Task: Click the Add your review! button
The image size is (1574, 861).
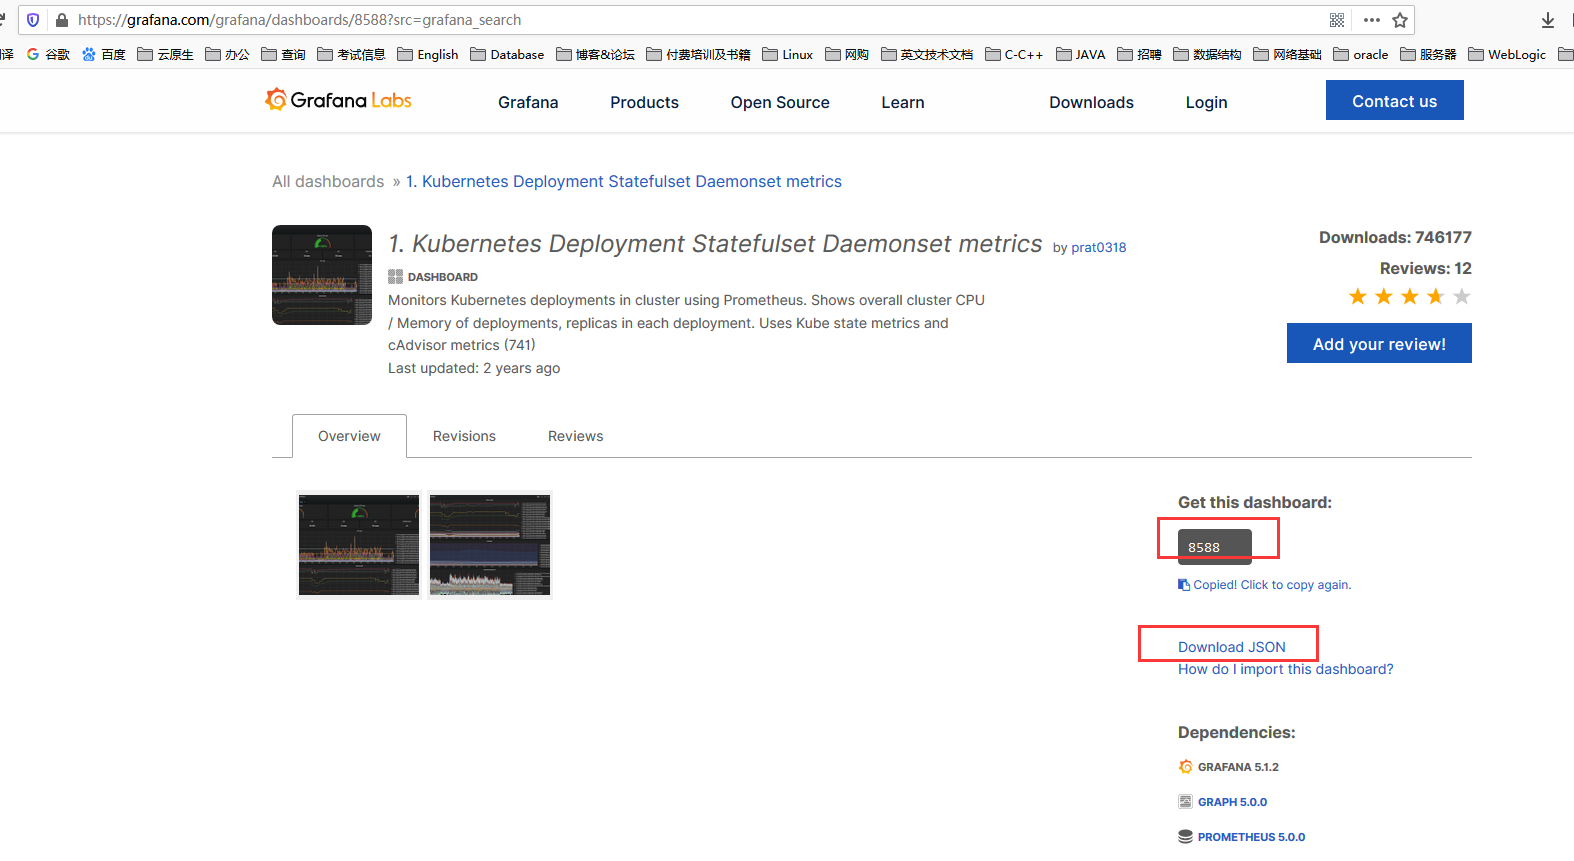Action: [x=1379, y=343]
